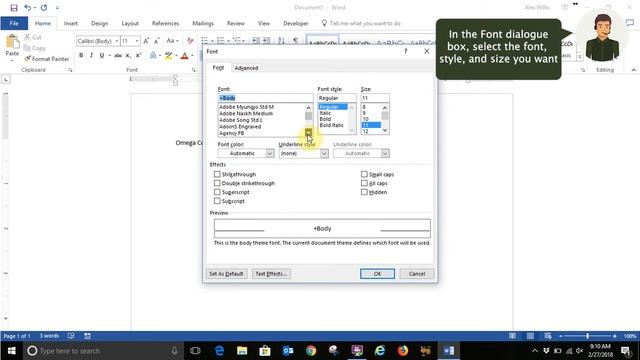This screenshot has width=640, height=360.
Task: Check the Subscript effect box
Action: coord(217,201)
